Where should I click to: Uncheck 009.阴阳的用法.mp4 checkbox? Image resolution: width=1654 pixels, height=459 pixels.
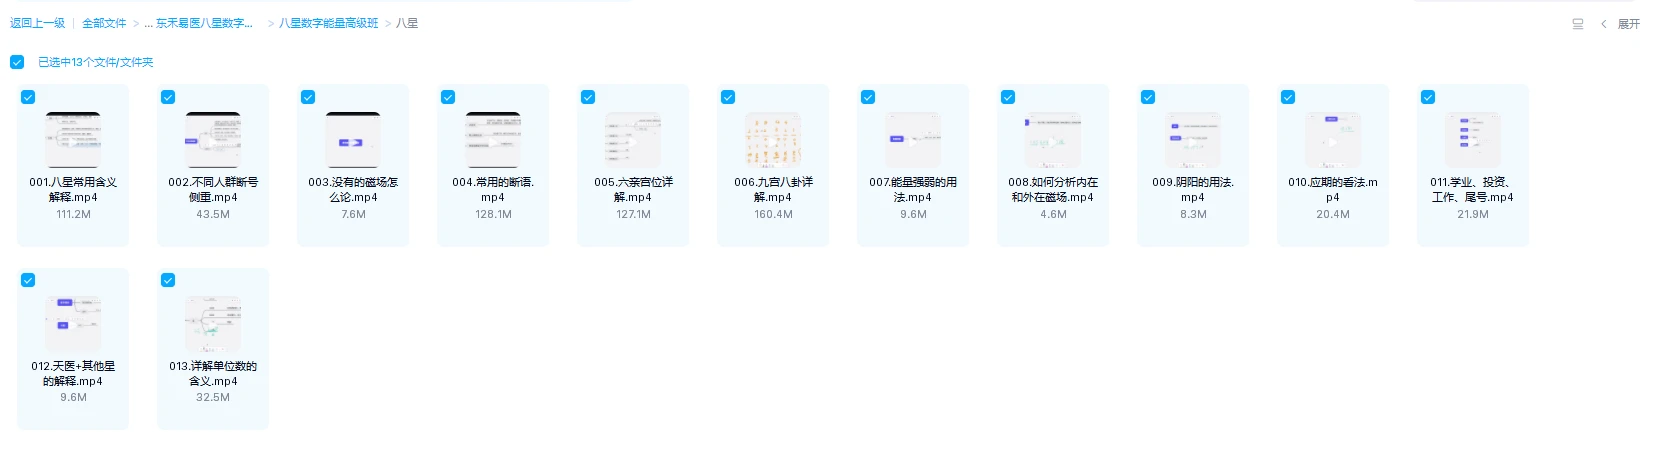[1148, 97]
